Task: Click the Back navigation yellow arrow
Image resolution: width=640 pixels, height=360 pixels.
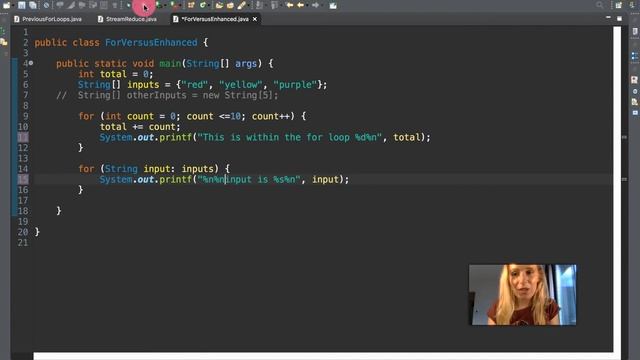Action: (301, 5)
